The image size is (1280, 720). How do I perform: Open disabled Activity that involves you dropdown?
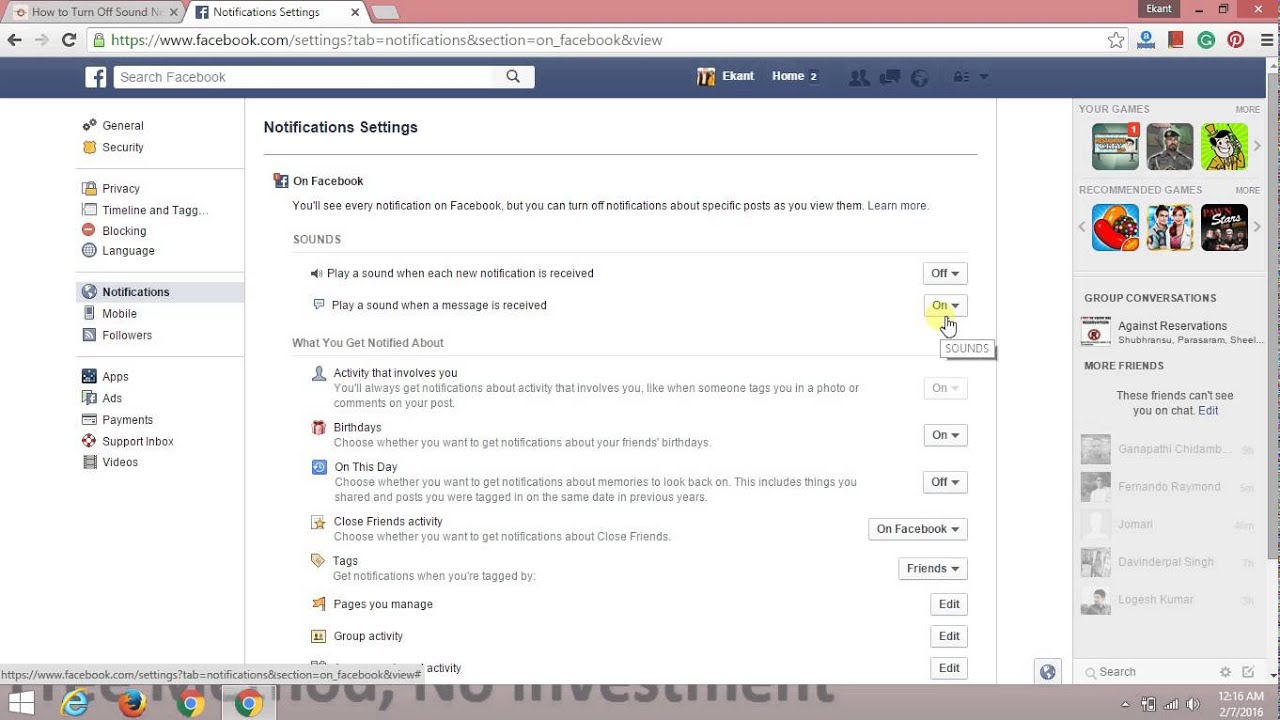945,388
